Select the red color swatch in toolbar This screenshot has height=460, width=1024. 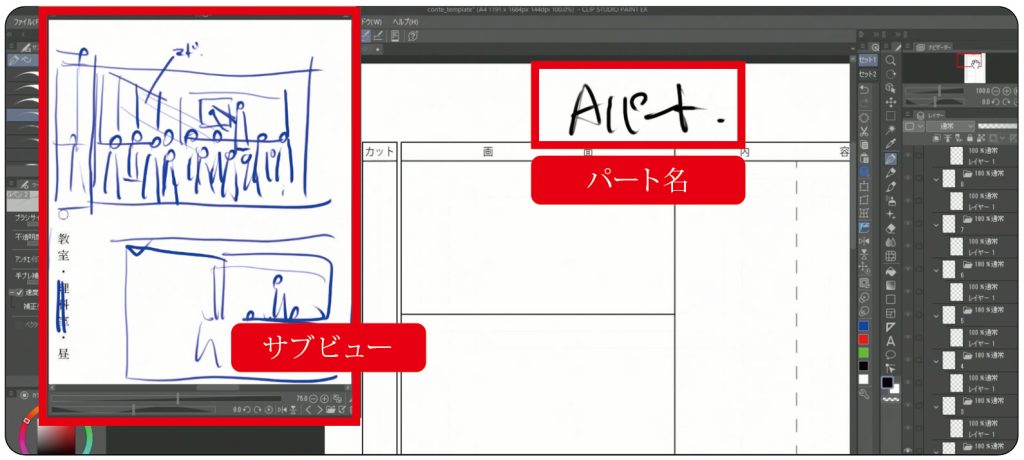point(862,340)
